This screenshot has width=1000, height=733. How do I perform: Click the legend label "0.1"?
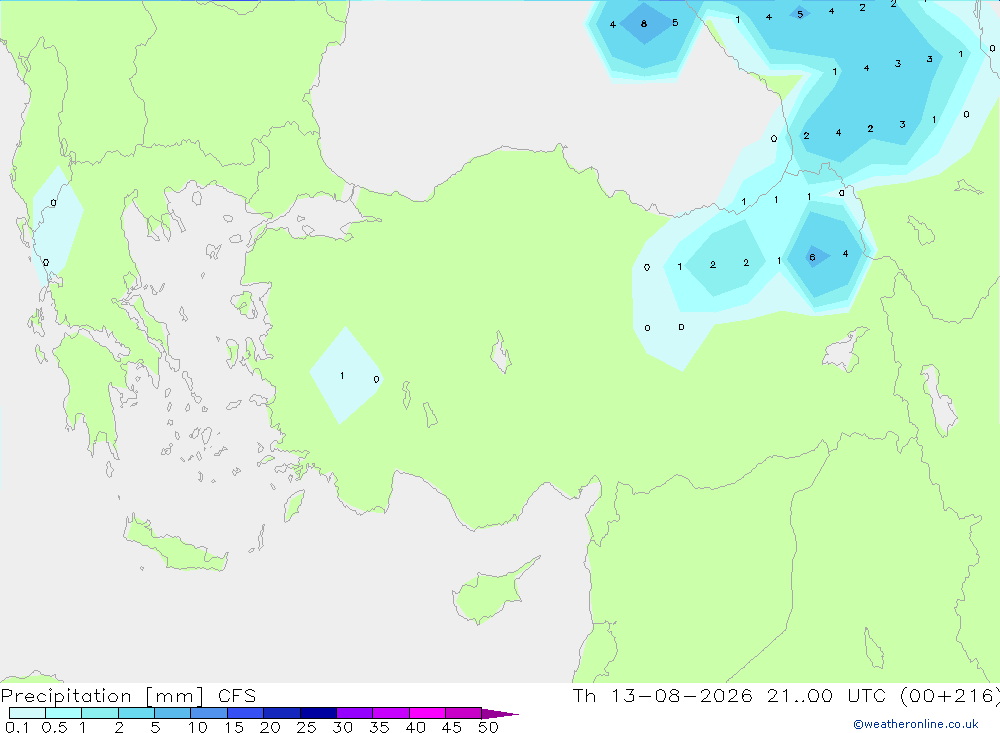click(17, 727)
